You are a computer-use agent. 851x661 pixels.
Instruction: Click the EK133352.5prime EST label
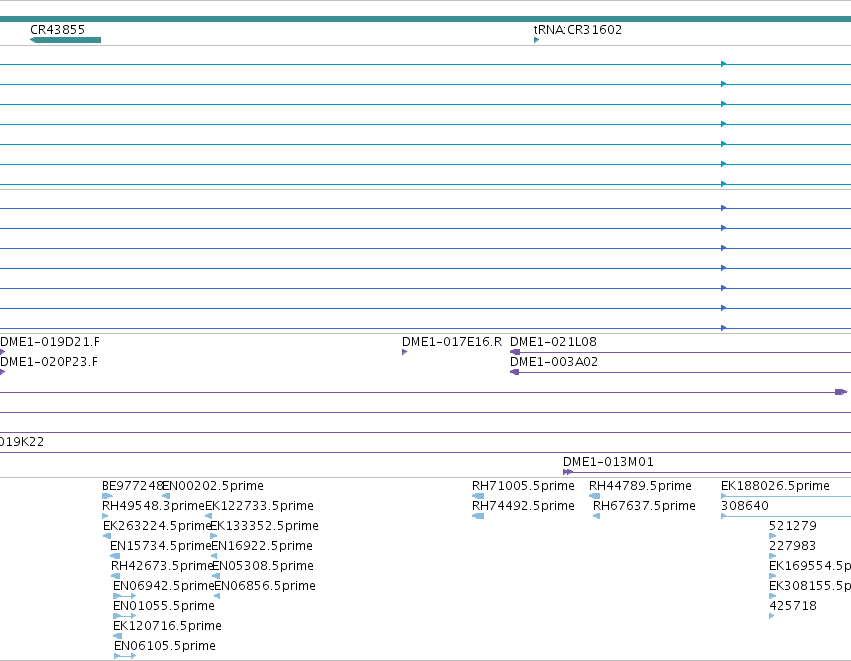click(x=264, y=526)
